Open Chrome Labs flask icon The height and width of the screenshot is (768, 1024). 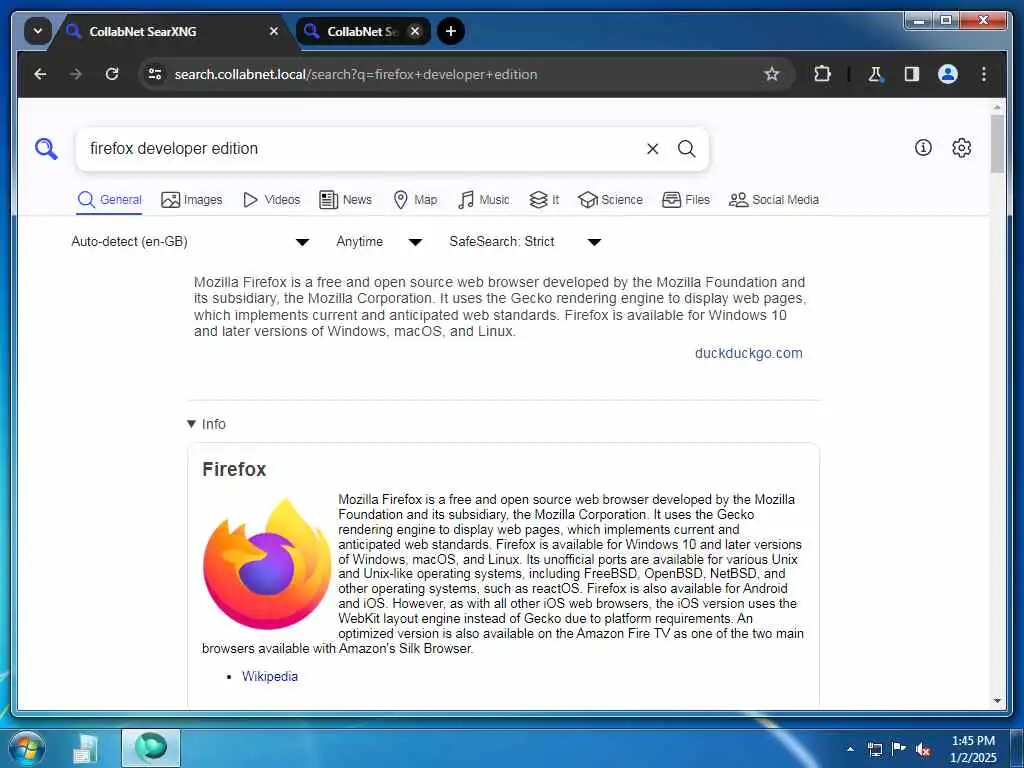click(x=875, y=74)
